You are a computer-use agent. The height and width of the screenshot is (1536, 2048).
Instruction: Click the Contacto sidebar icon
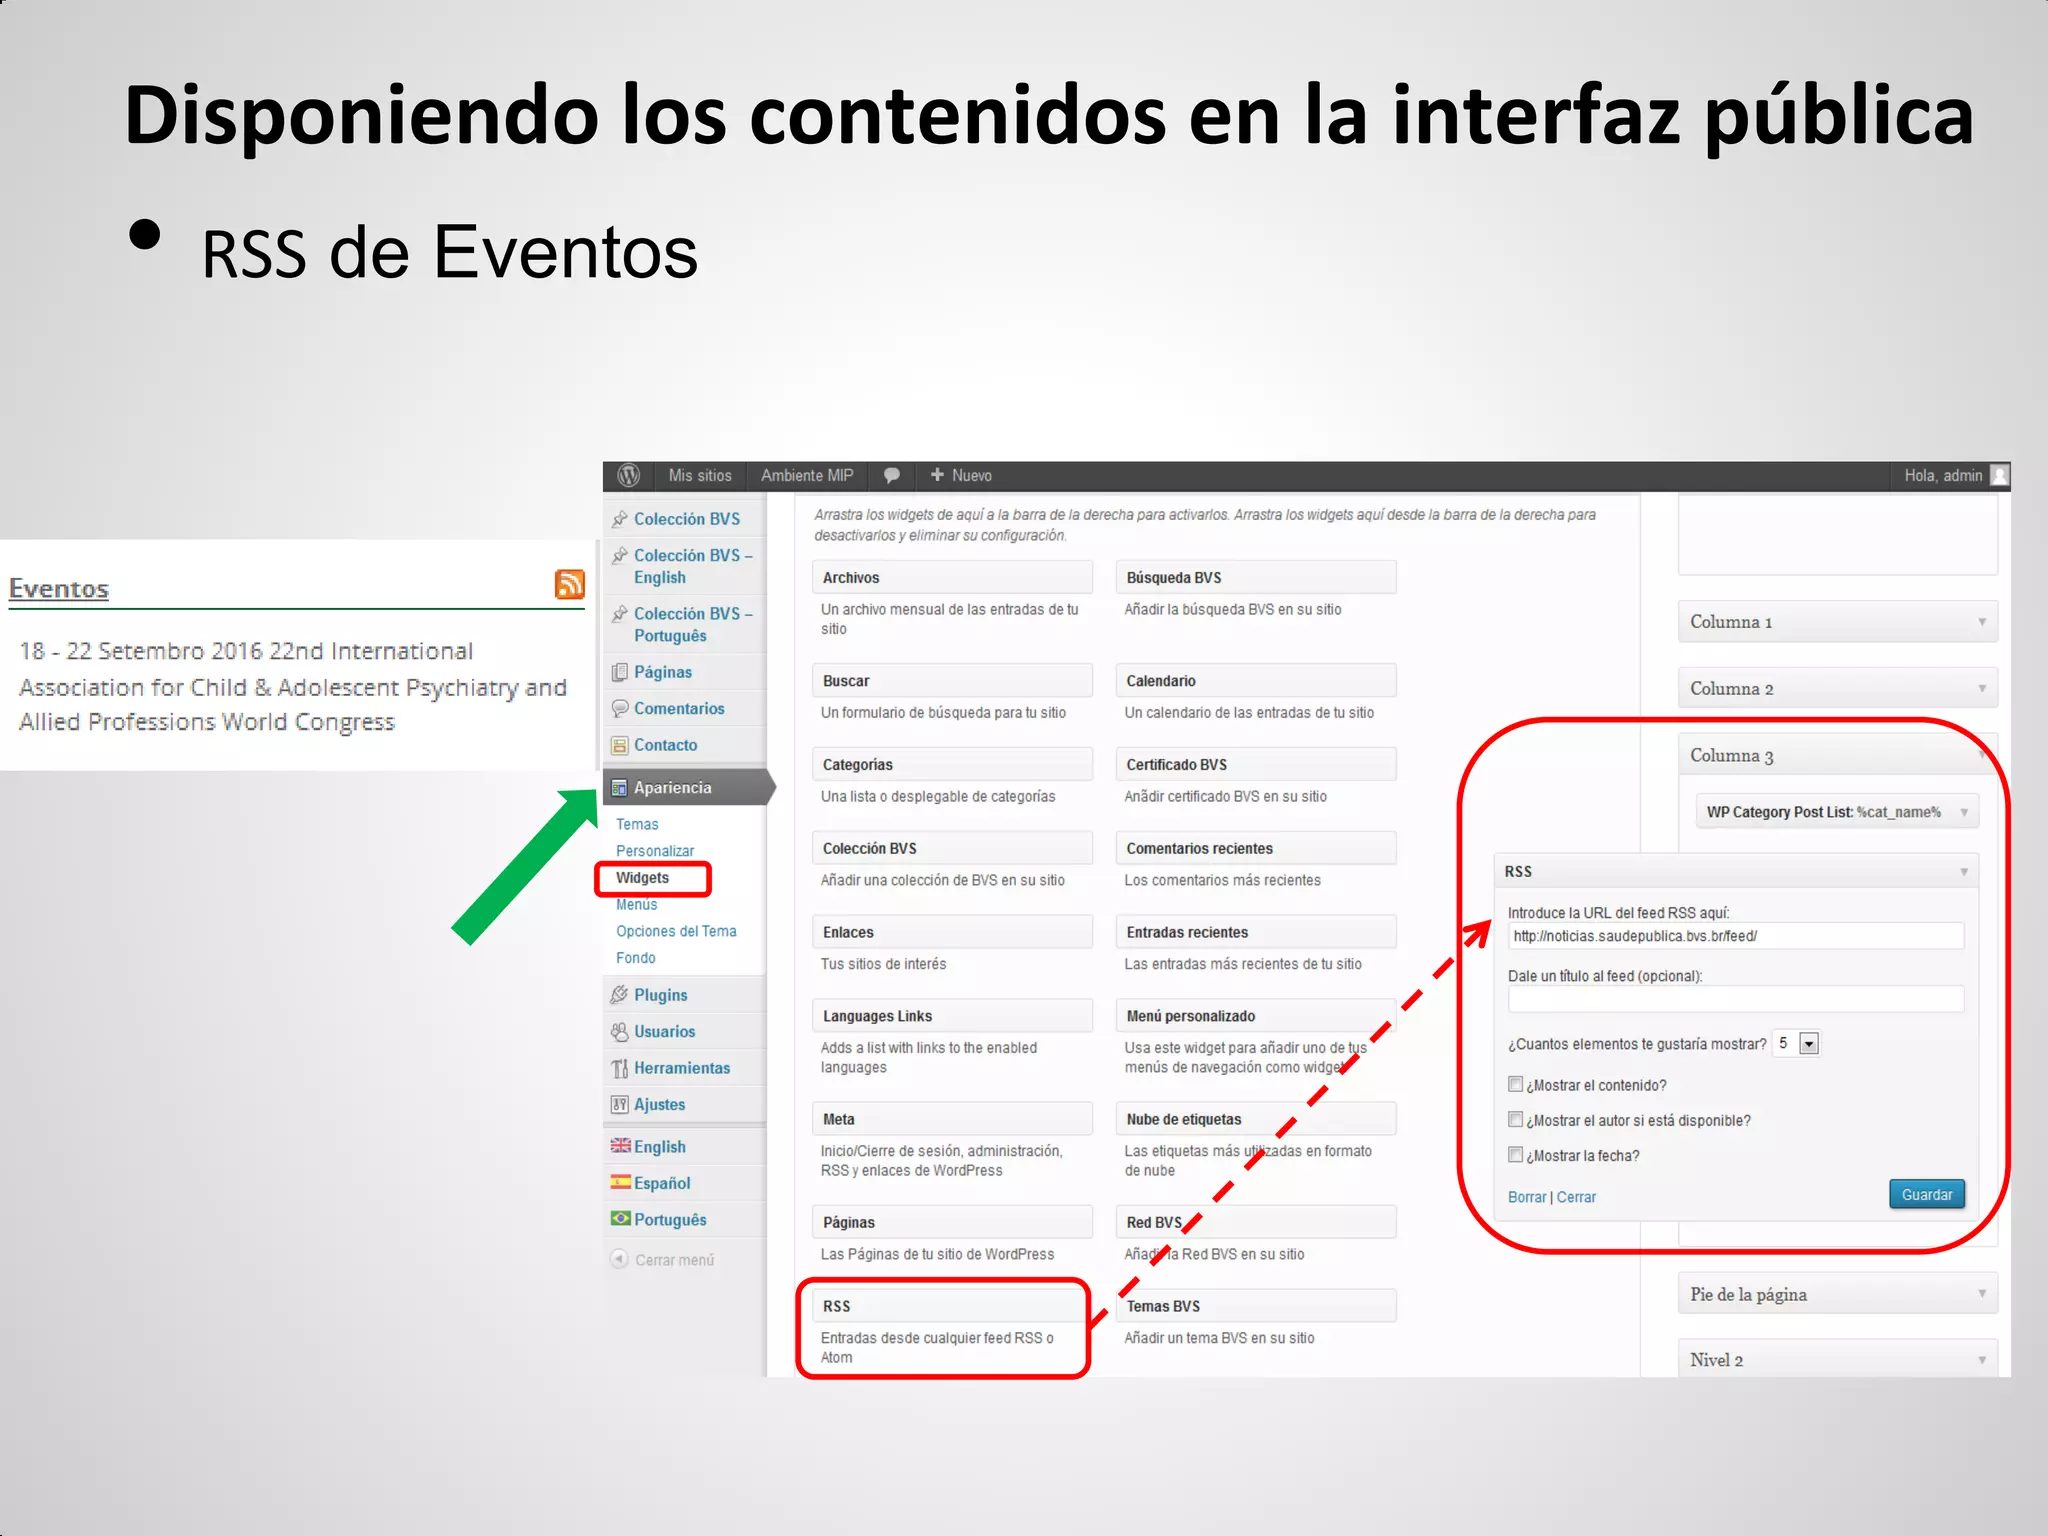click(620, 745)
